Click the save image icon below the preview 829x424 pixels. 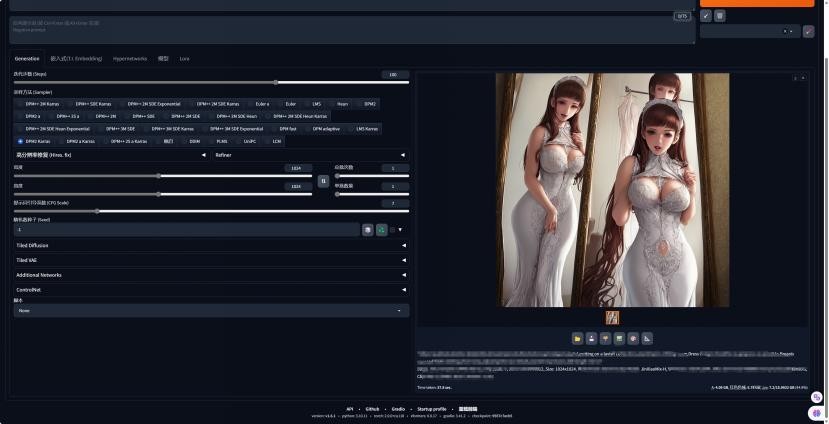(591, 338)
